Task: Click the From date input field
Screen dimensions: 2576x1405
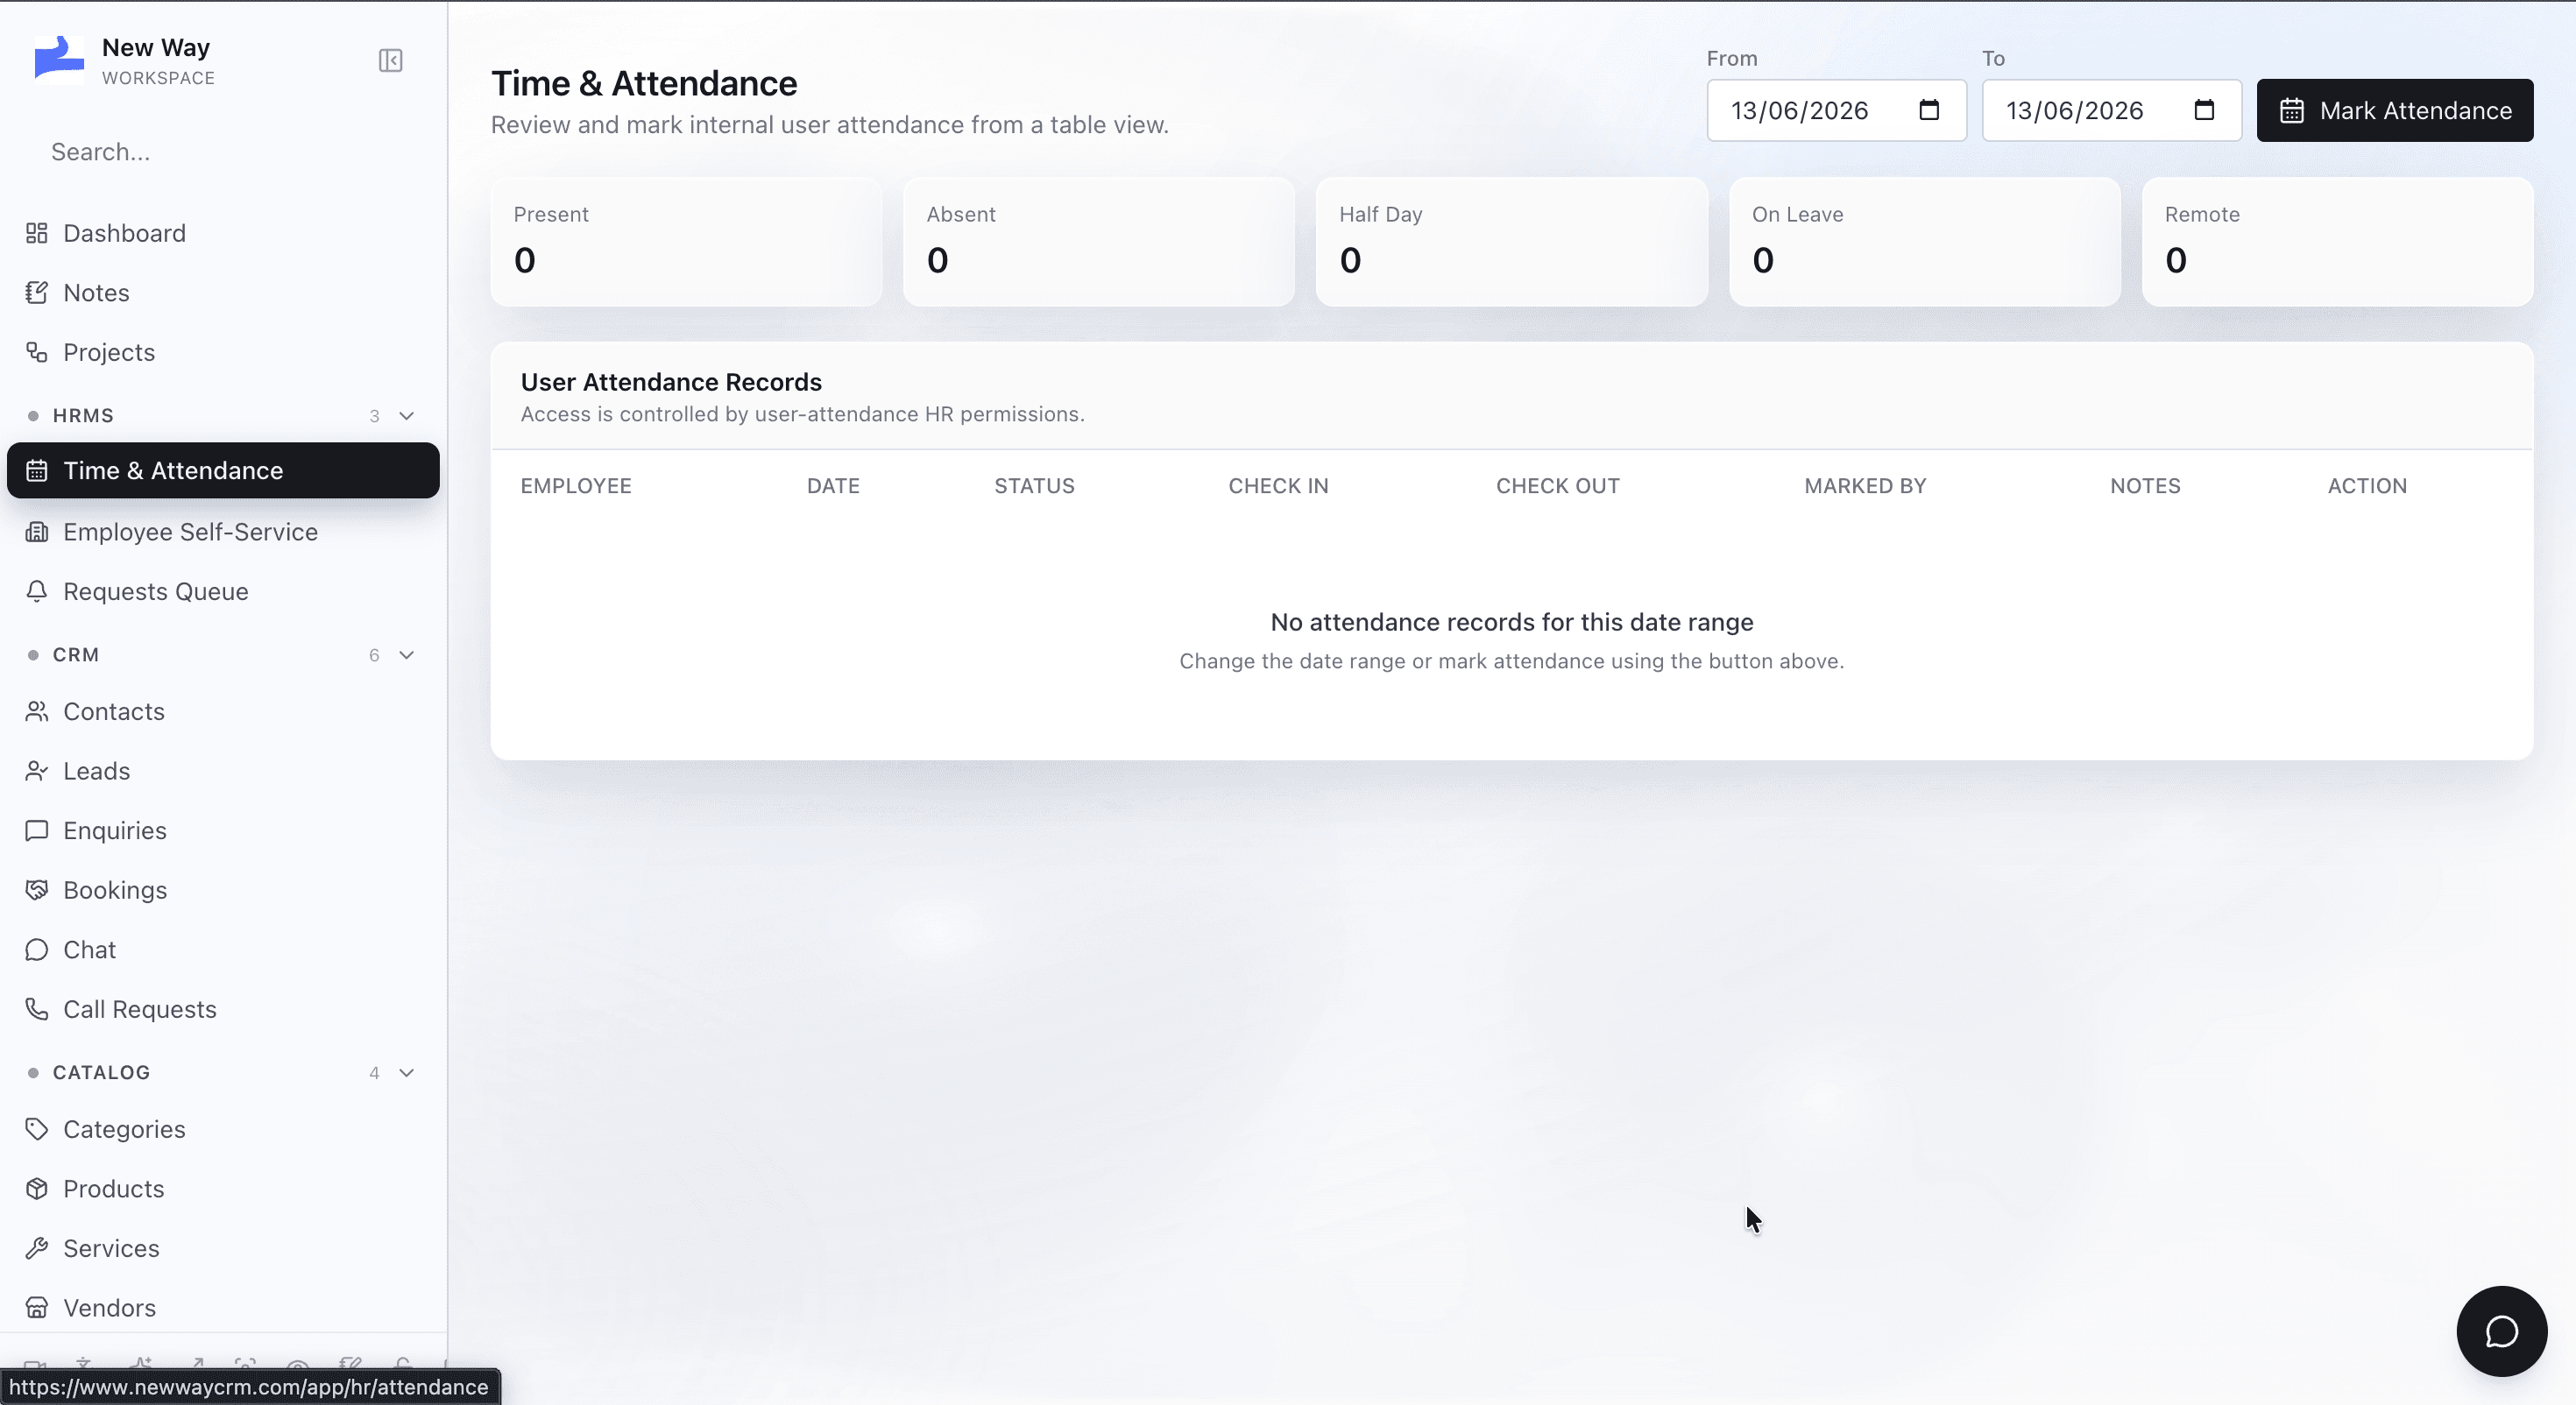Action: tap(1836, 110)
